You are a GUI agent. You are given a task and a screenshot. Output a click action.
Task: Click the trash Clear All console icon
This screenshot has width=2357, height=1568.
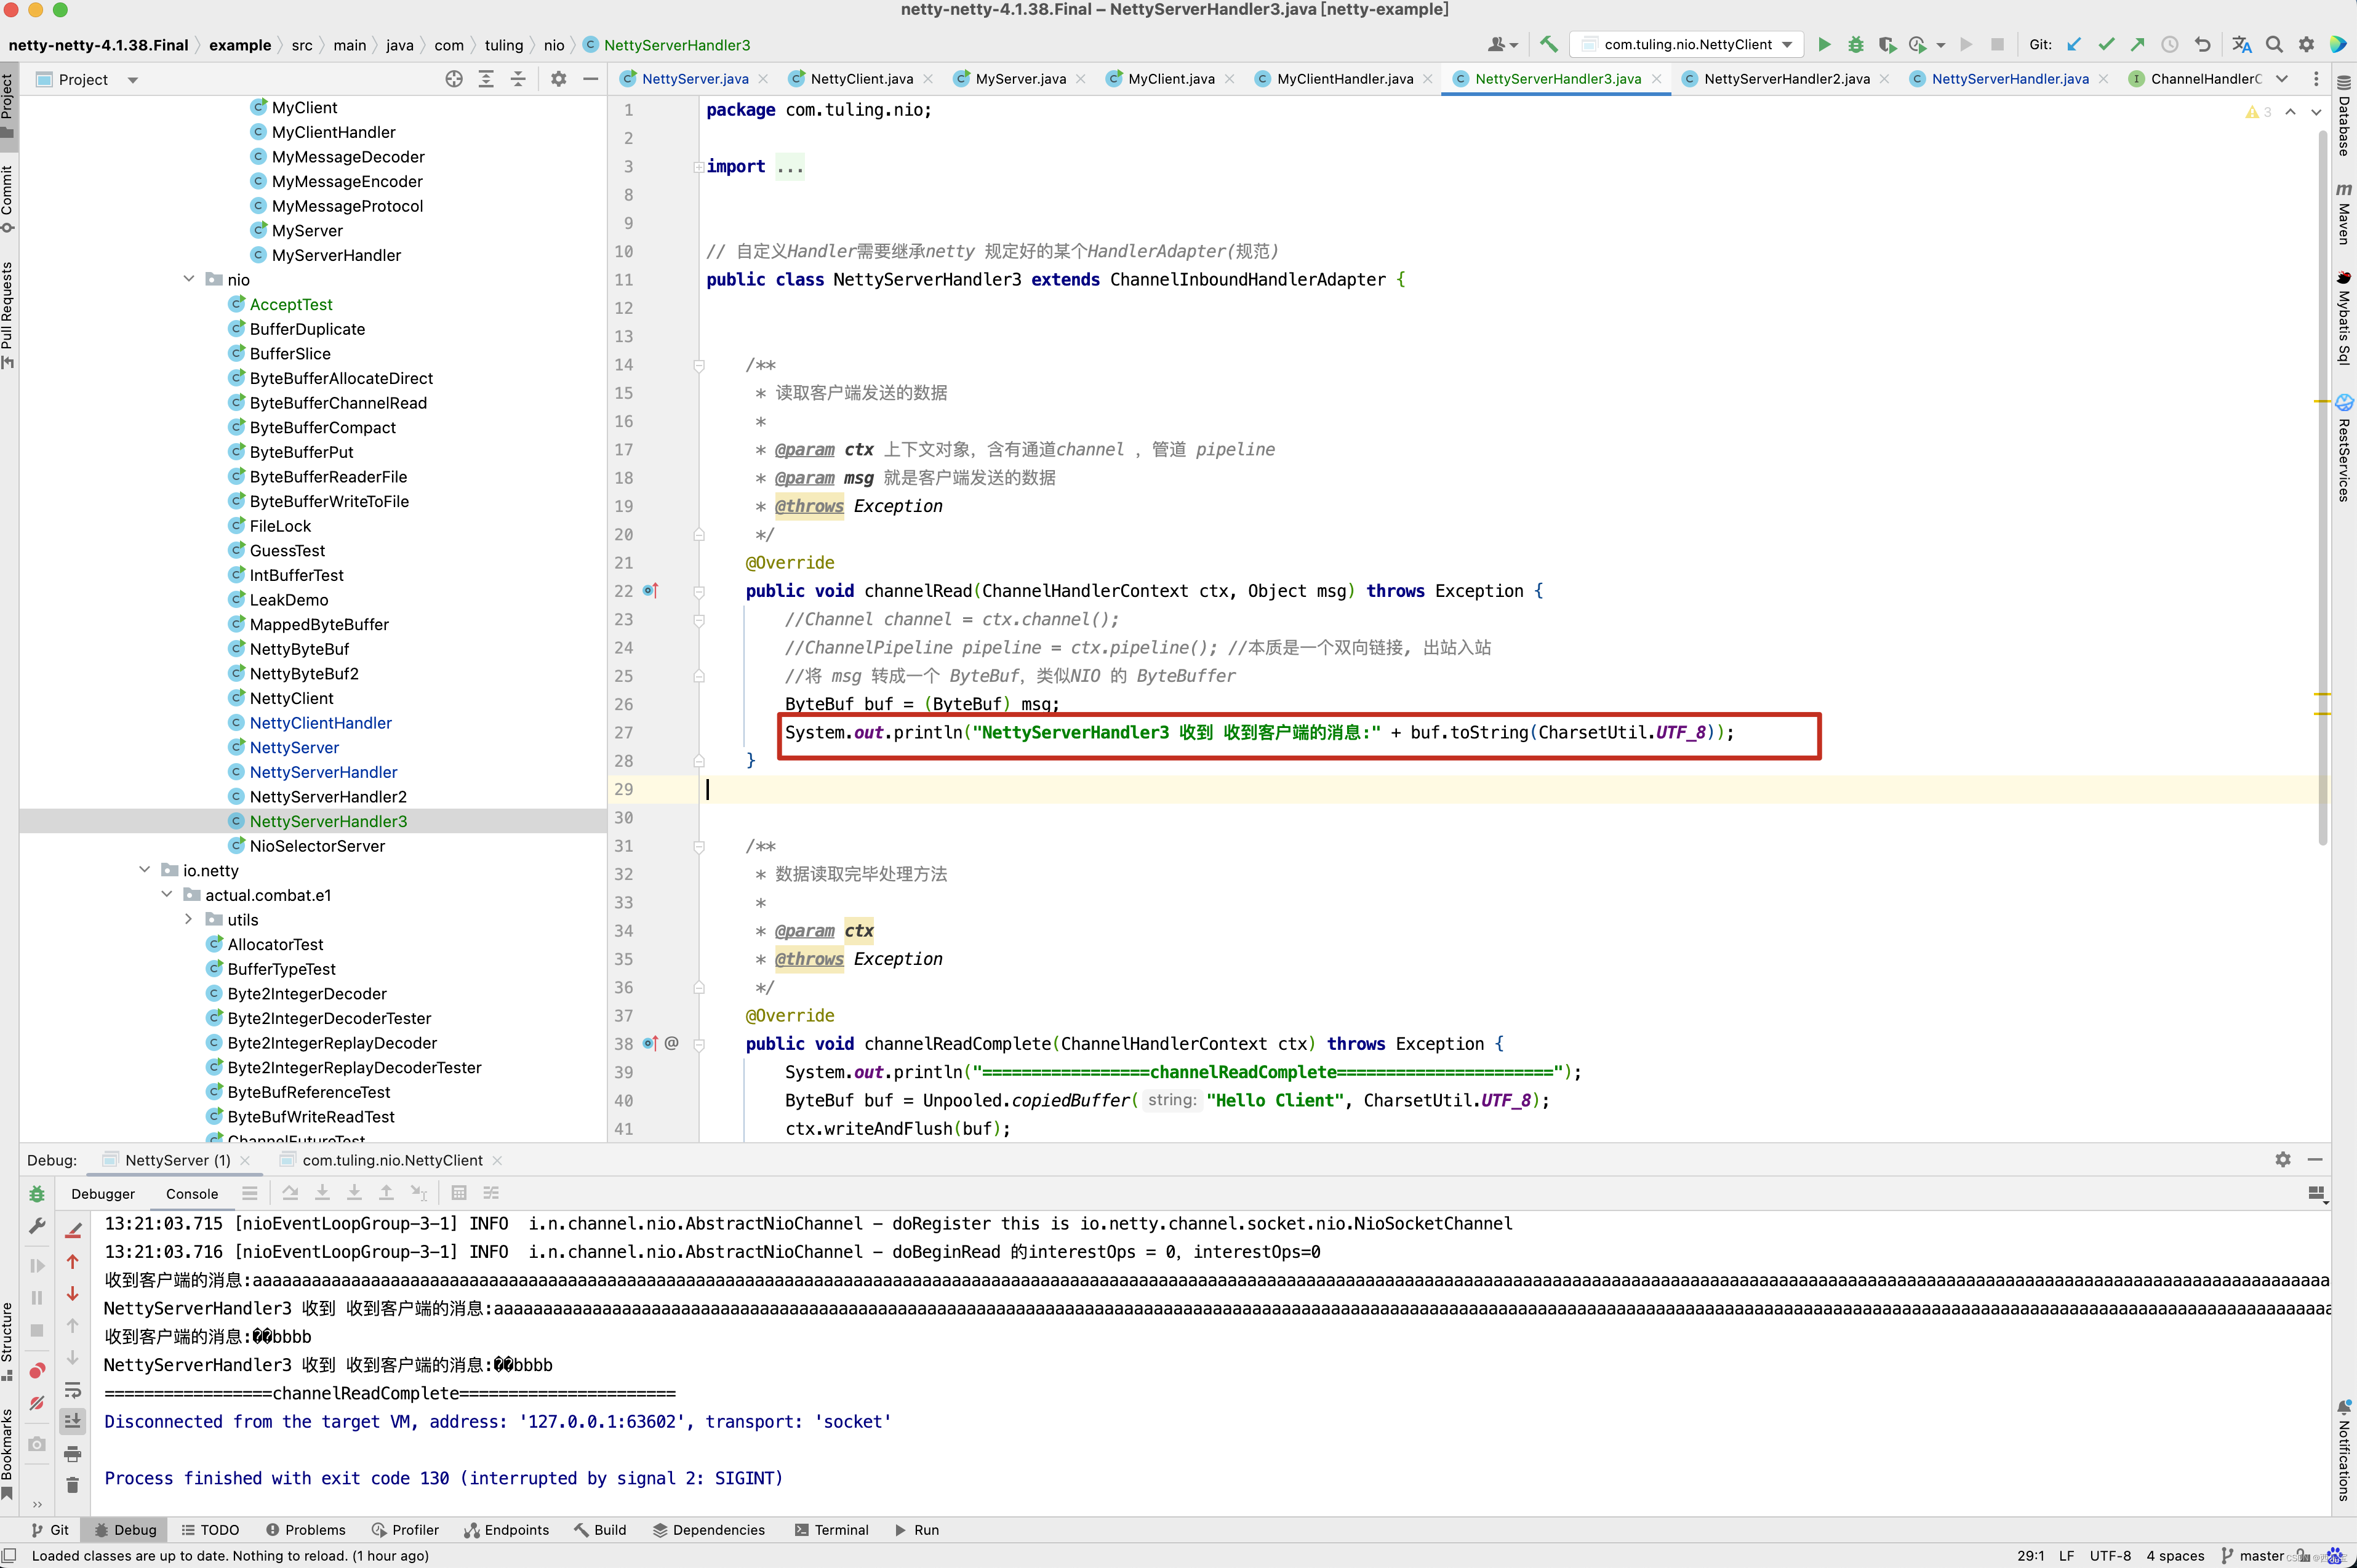pos(72,1485)
